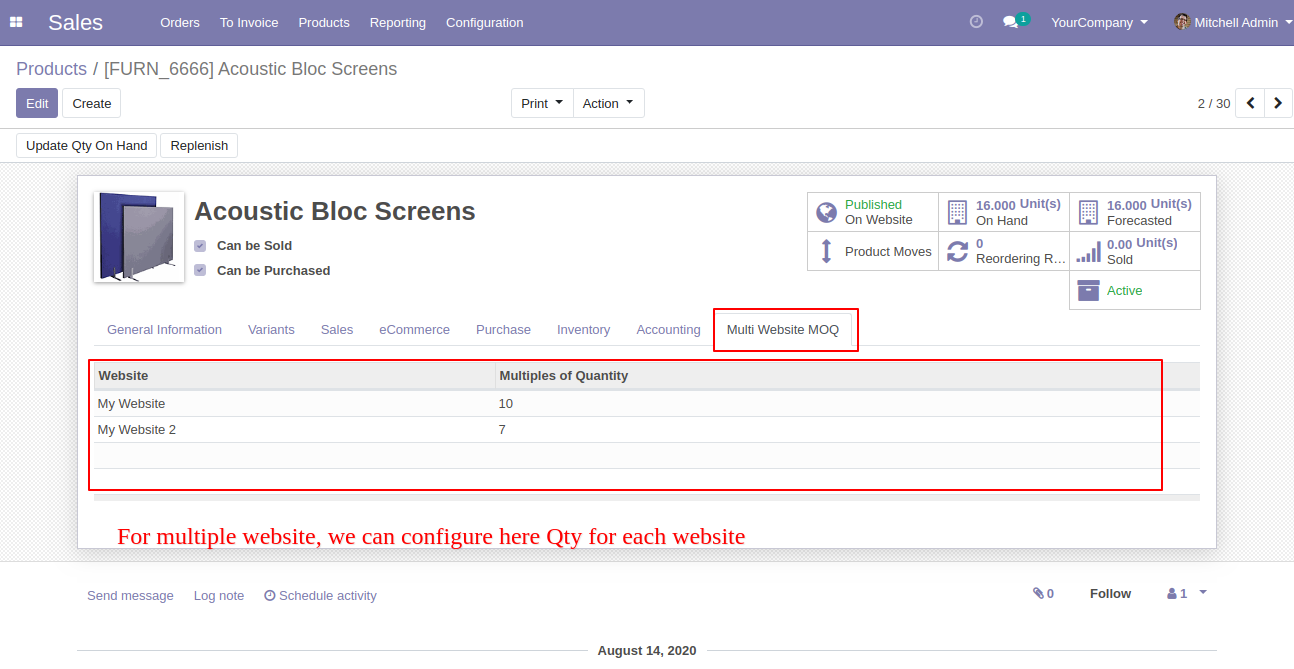Click the Acoustic Bloc Screens product image

tap(139, 237)
